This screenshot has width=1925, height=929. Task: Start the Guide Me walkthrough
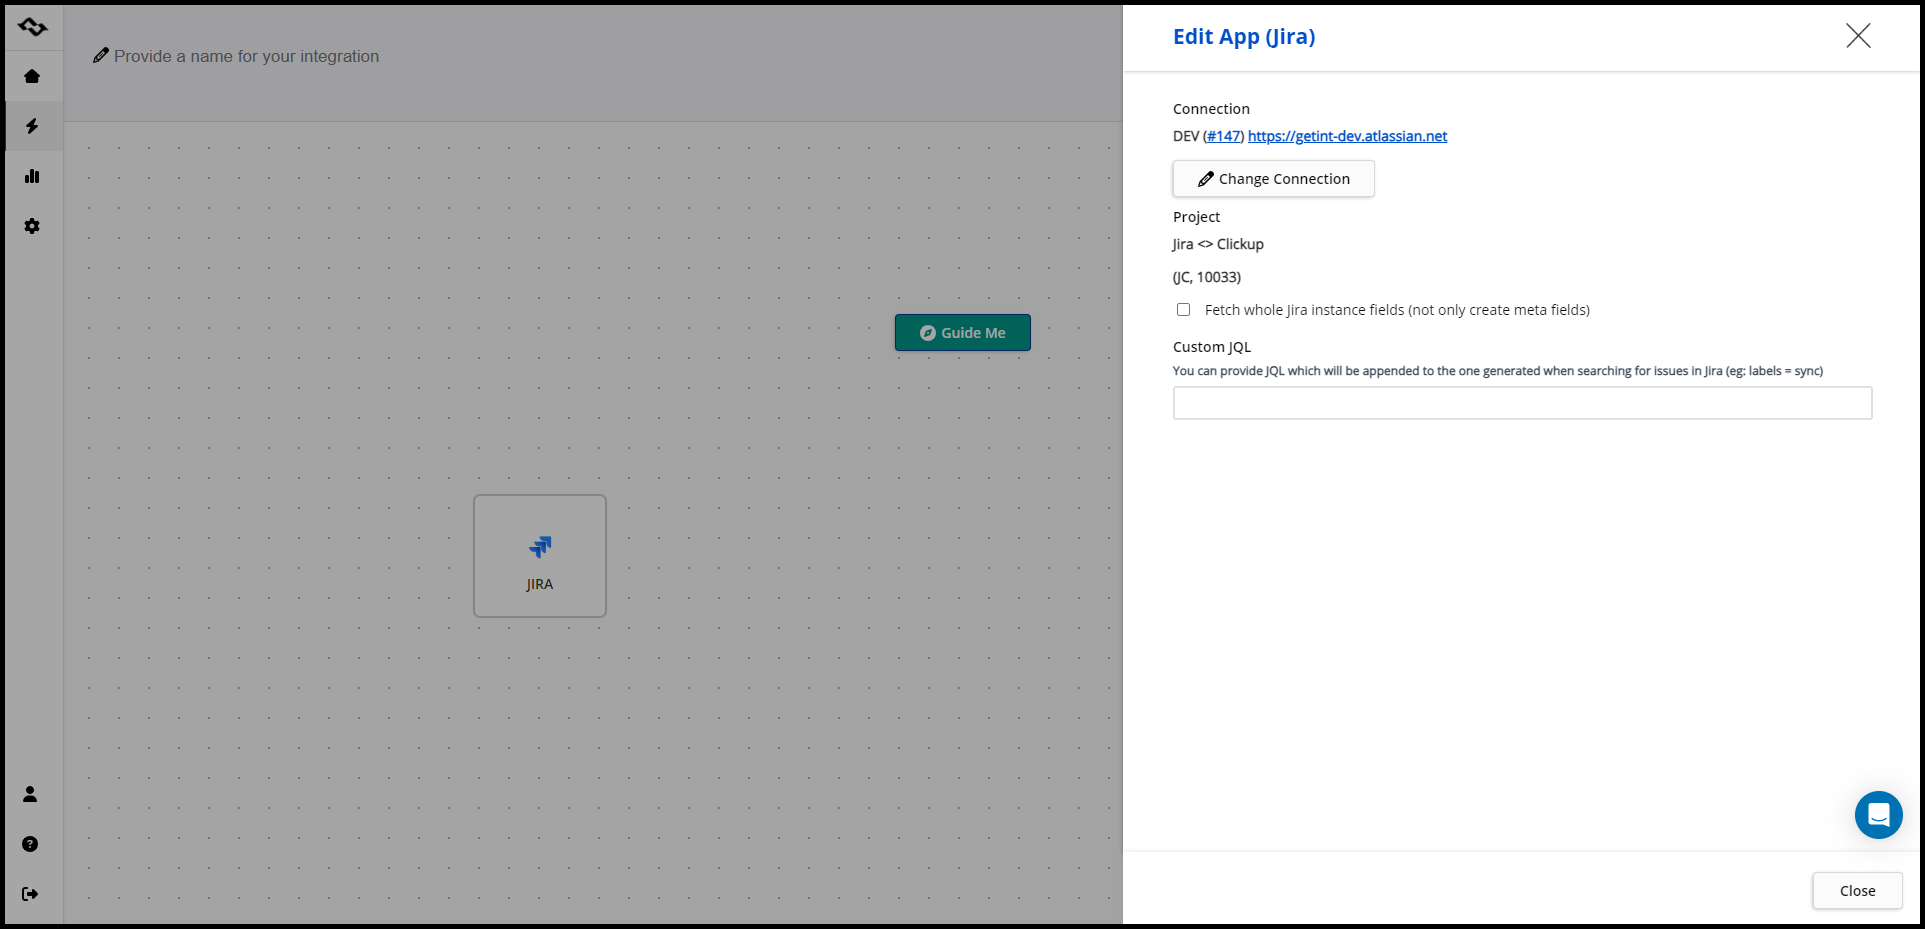[x=962, y=333]
